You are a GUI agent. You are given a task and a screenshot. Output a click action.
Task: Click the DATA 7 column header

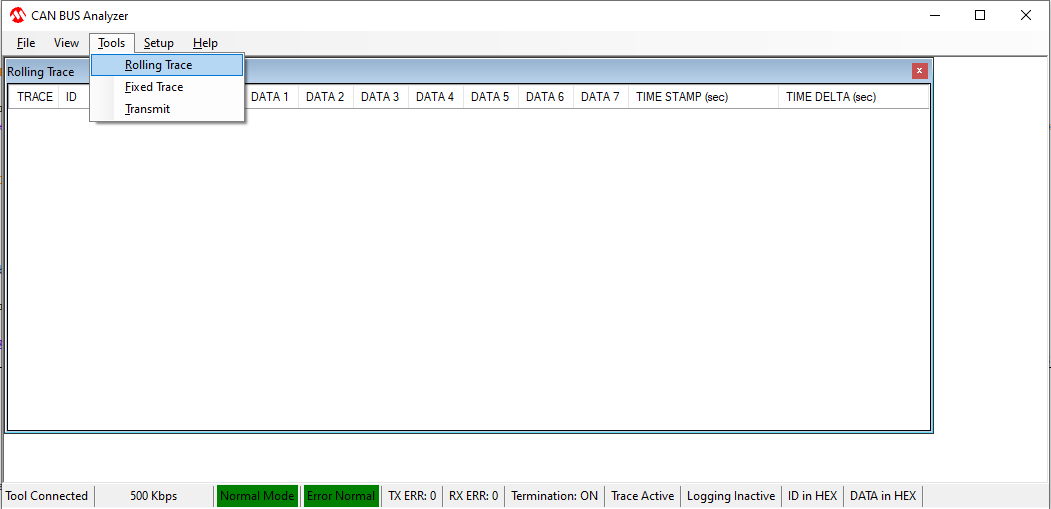[600, 97]
